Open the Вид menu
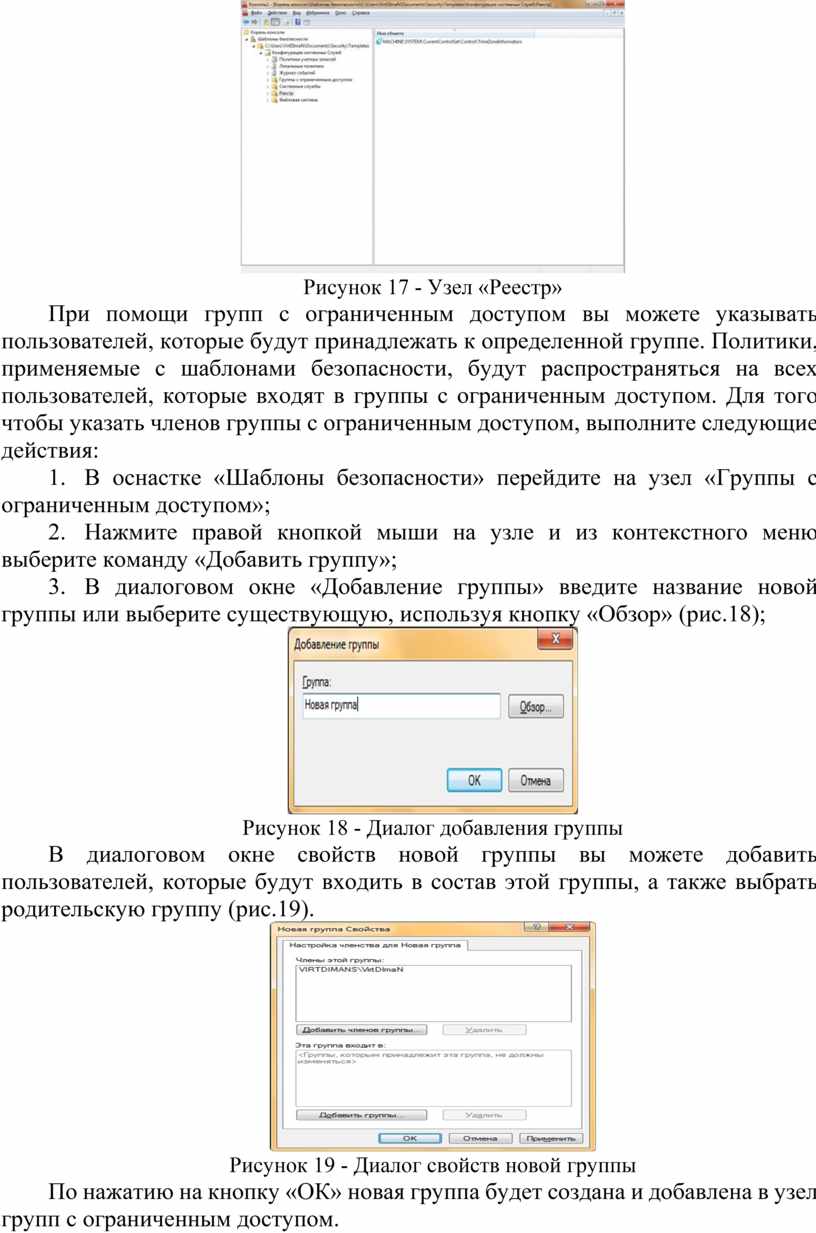The height and width of the screenshot is (1233, 816). tap(297, 13)
